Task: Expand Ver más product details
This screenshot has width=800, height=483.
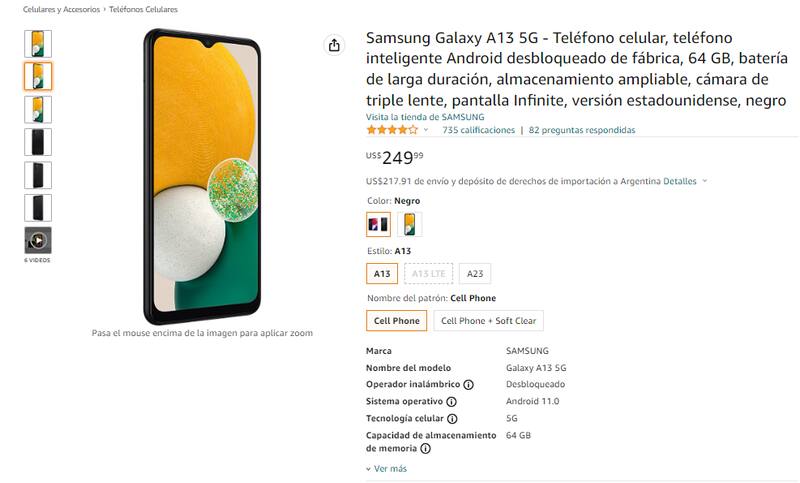Action: (386, 469)
